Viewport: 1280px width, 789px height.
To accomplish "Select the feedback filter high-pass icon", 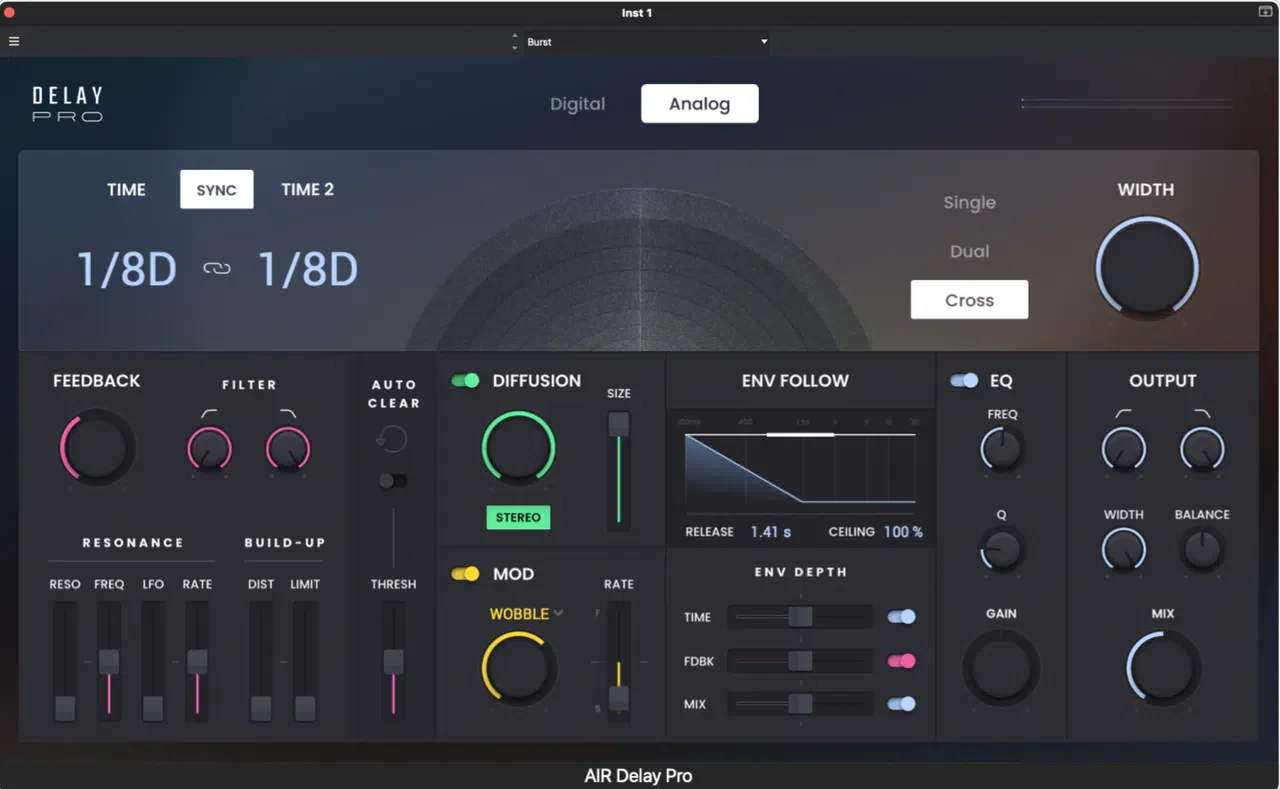I will point(209,413).
